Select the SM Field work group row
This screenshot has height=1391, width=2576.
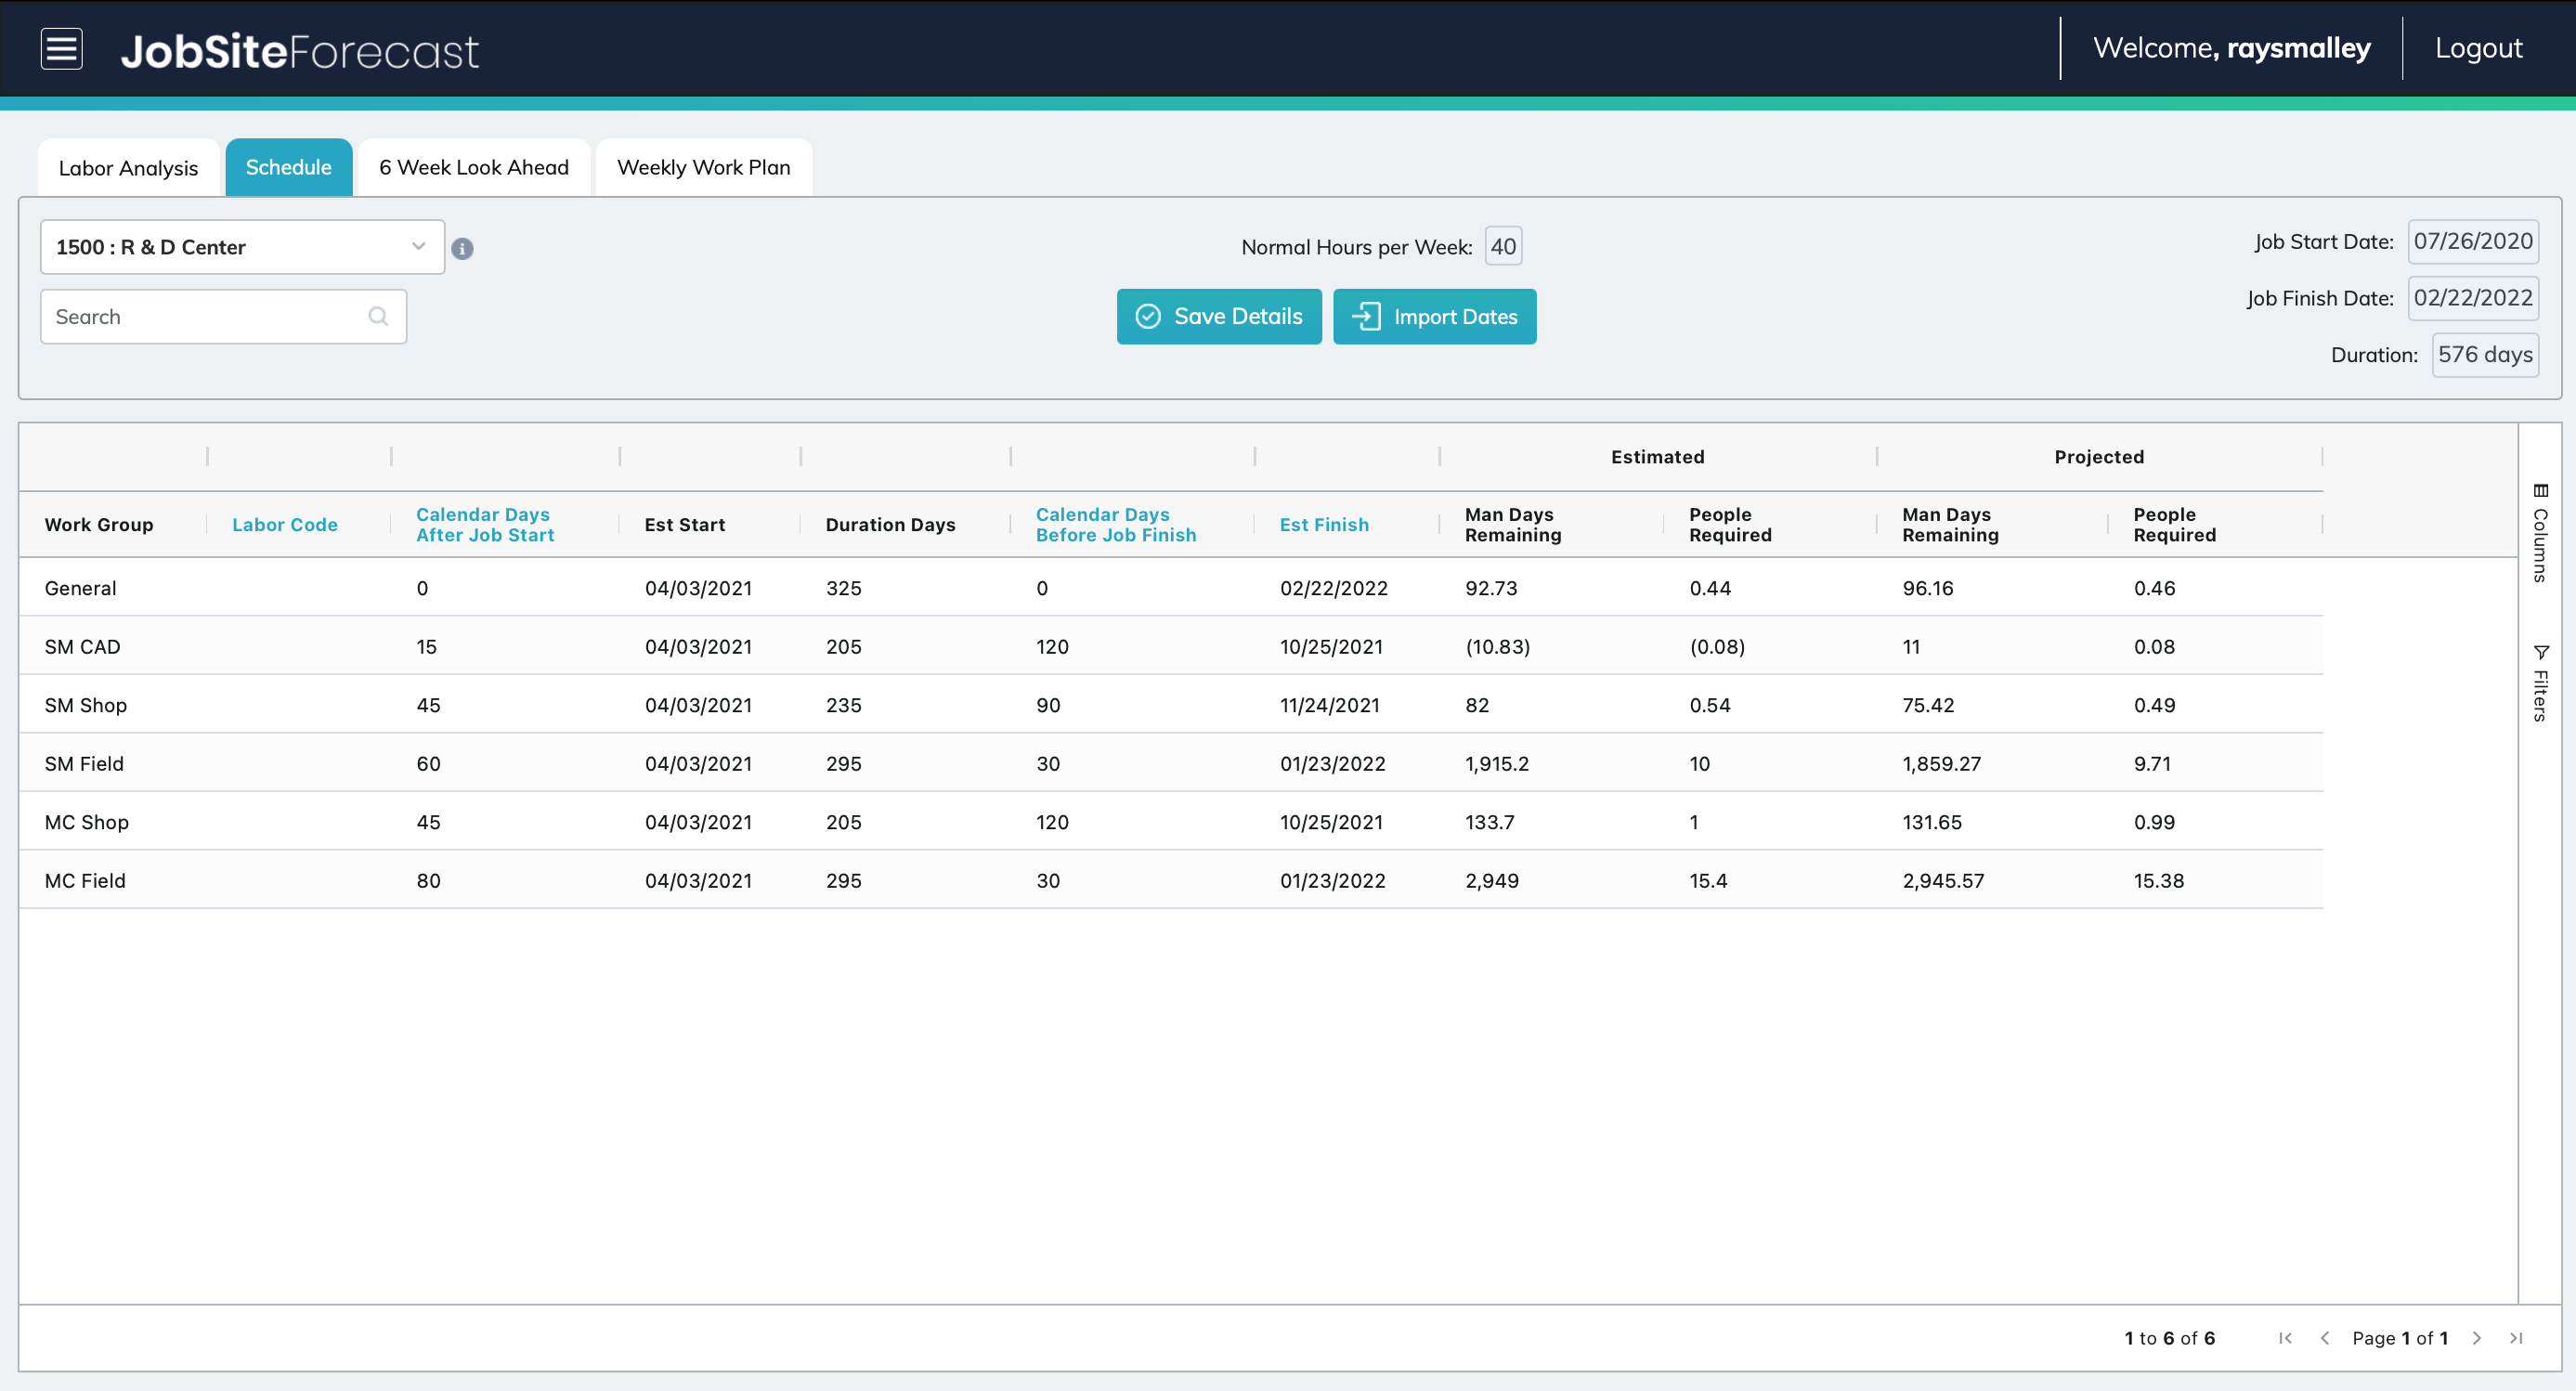[x=1170, y=763]
